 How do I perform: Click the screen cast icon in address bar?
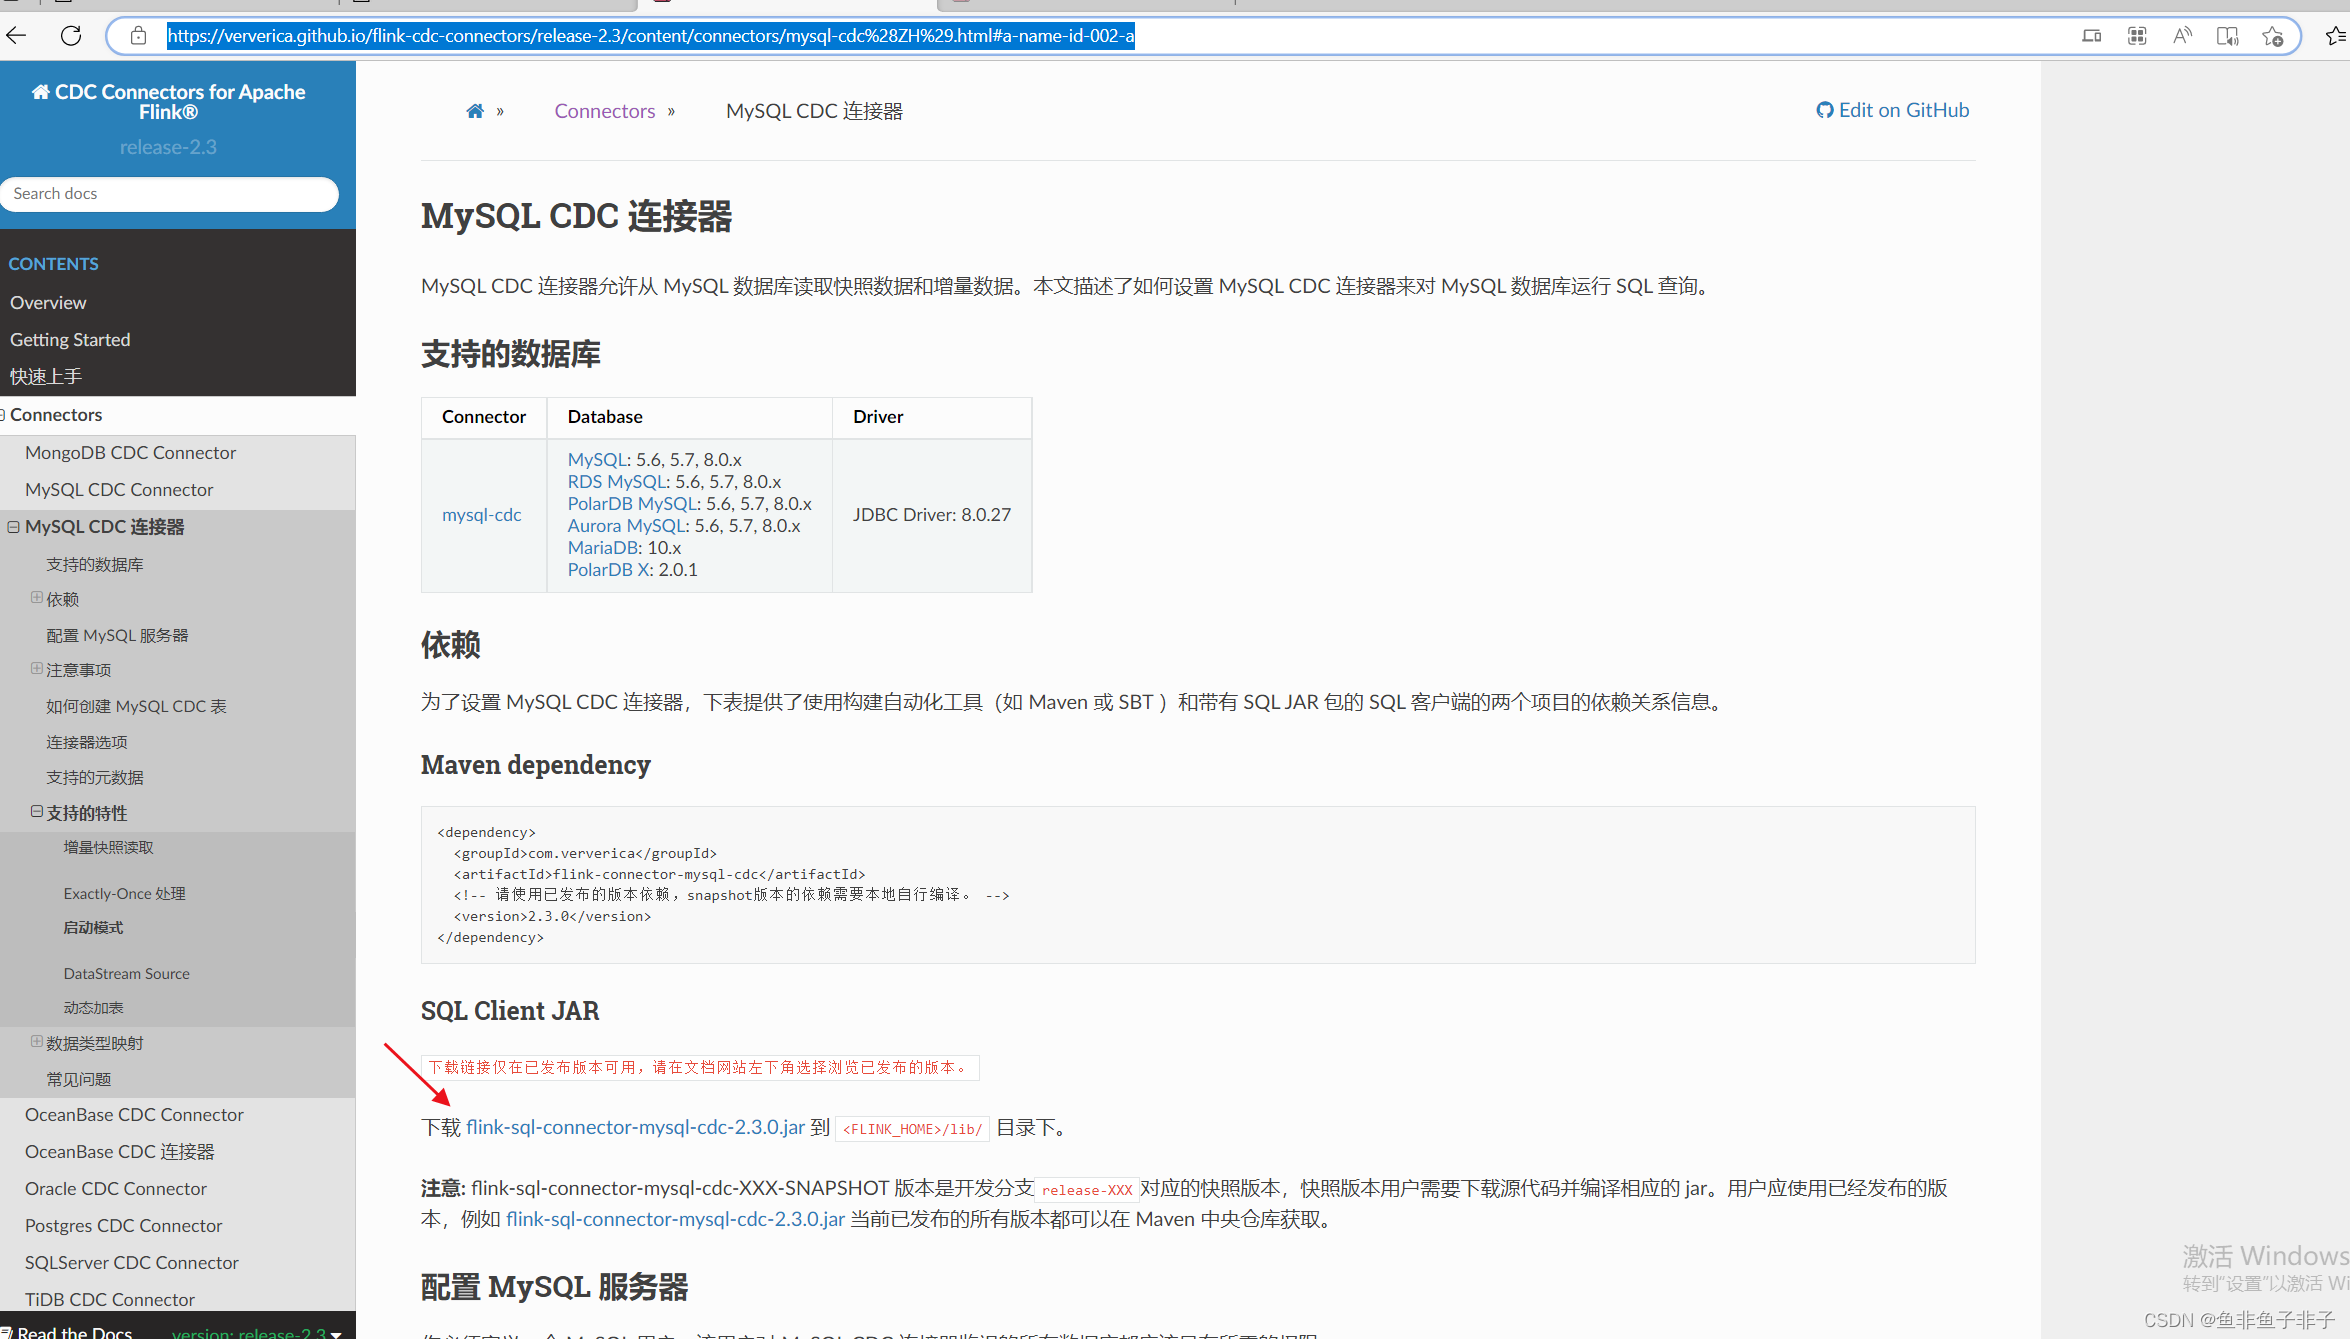tap(2091, 36)
